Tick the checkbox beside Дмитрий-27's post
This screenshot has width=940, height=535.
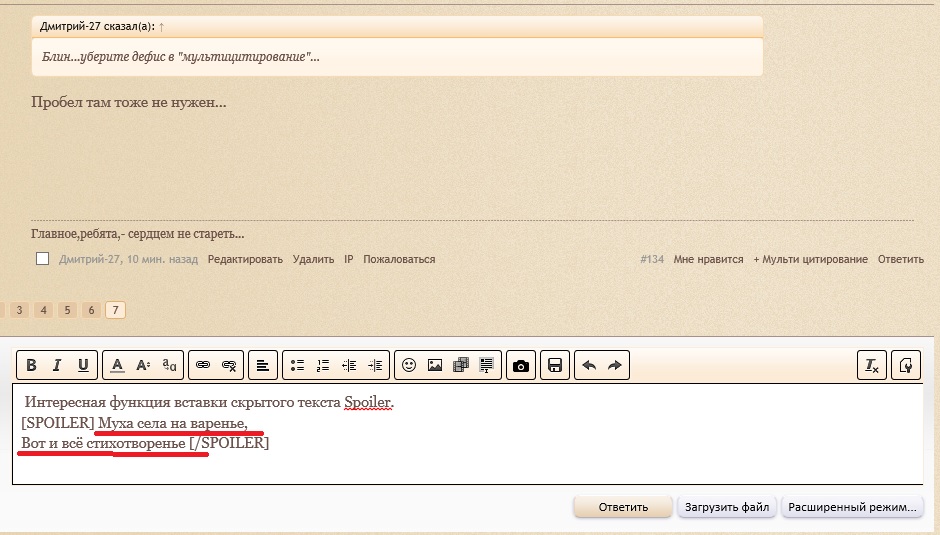point(43,259)
